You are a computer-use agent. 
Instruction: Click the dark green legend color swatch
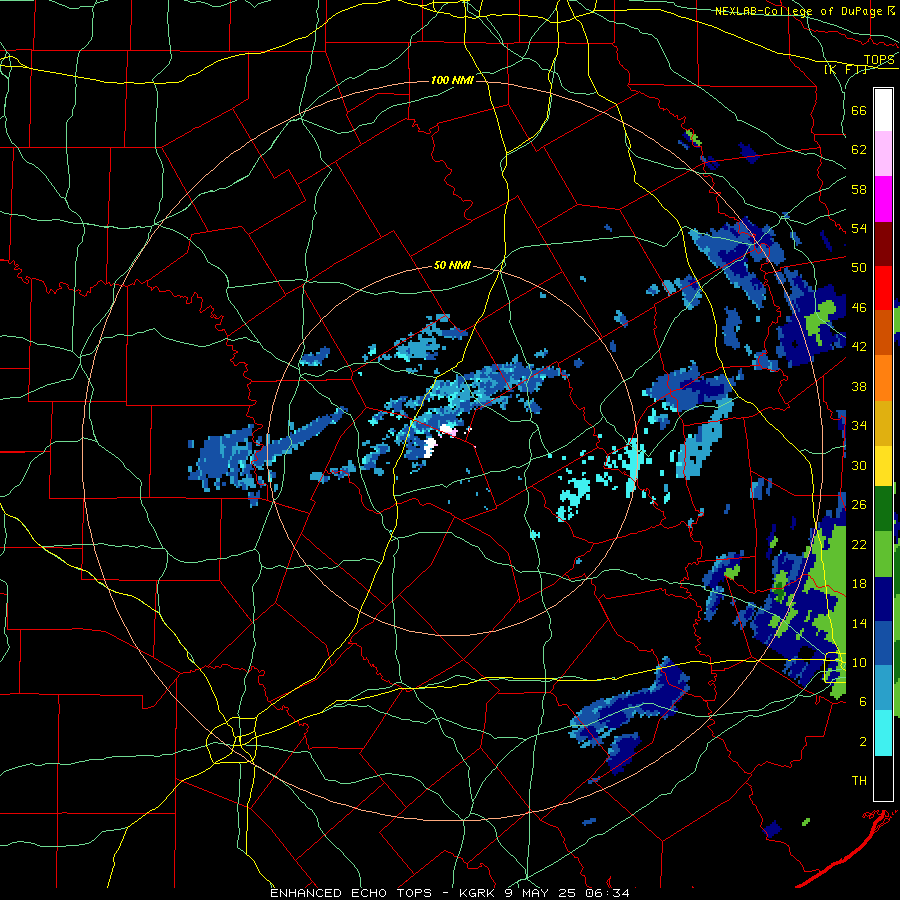tap(883, 508)
